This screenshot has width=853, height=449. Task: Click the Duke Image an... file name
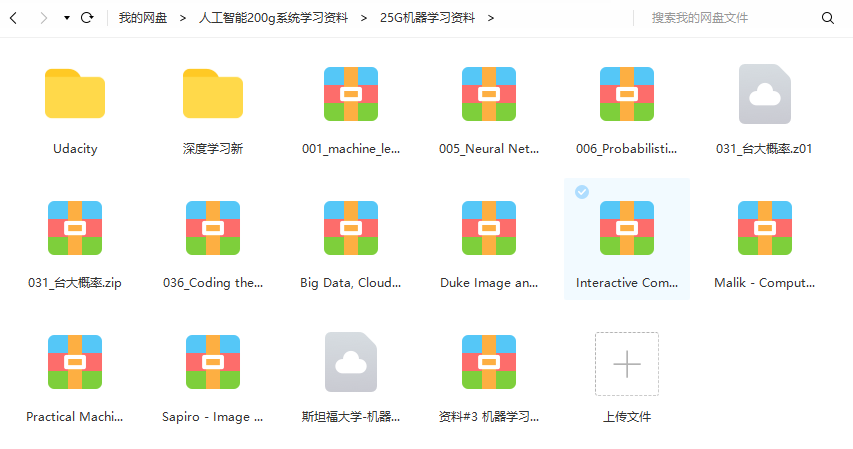coord(489,283)
